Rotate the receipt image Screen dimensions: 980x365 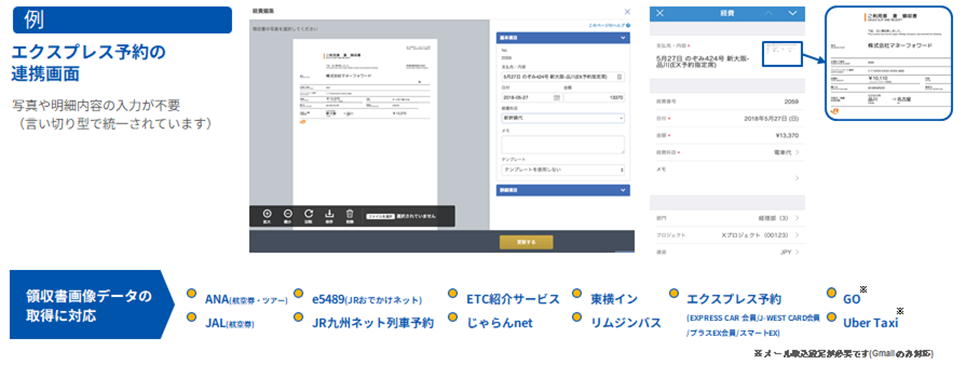click(308, 214)
